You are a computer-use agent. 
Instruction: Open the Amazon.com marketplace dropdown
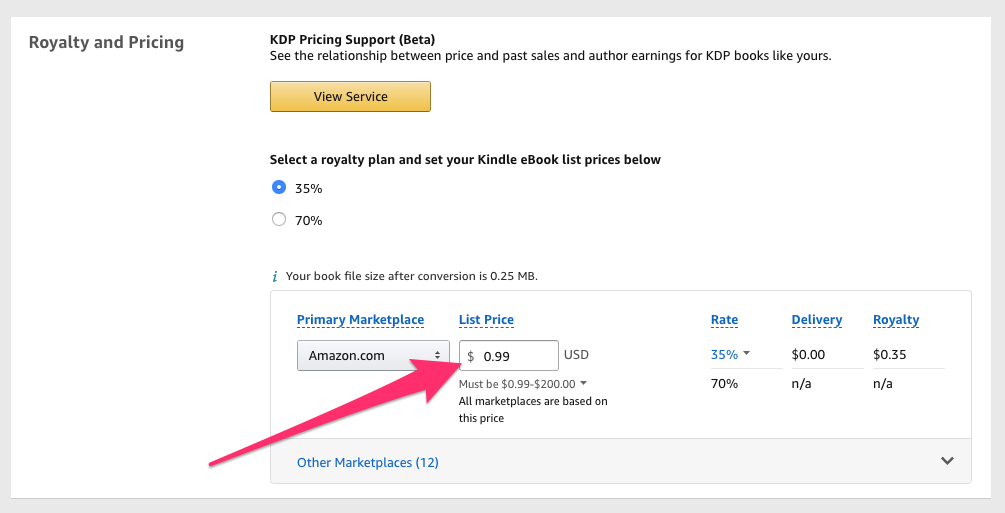(x=373, y=355)
